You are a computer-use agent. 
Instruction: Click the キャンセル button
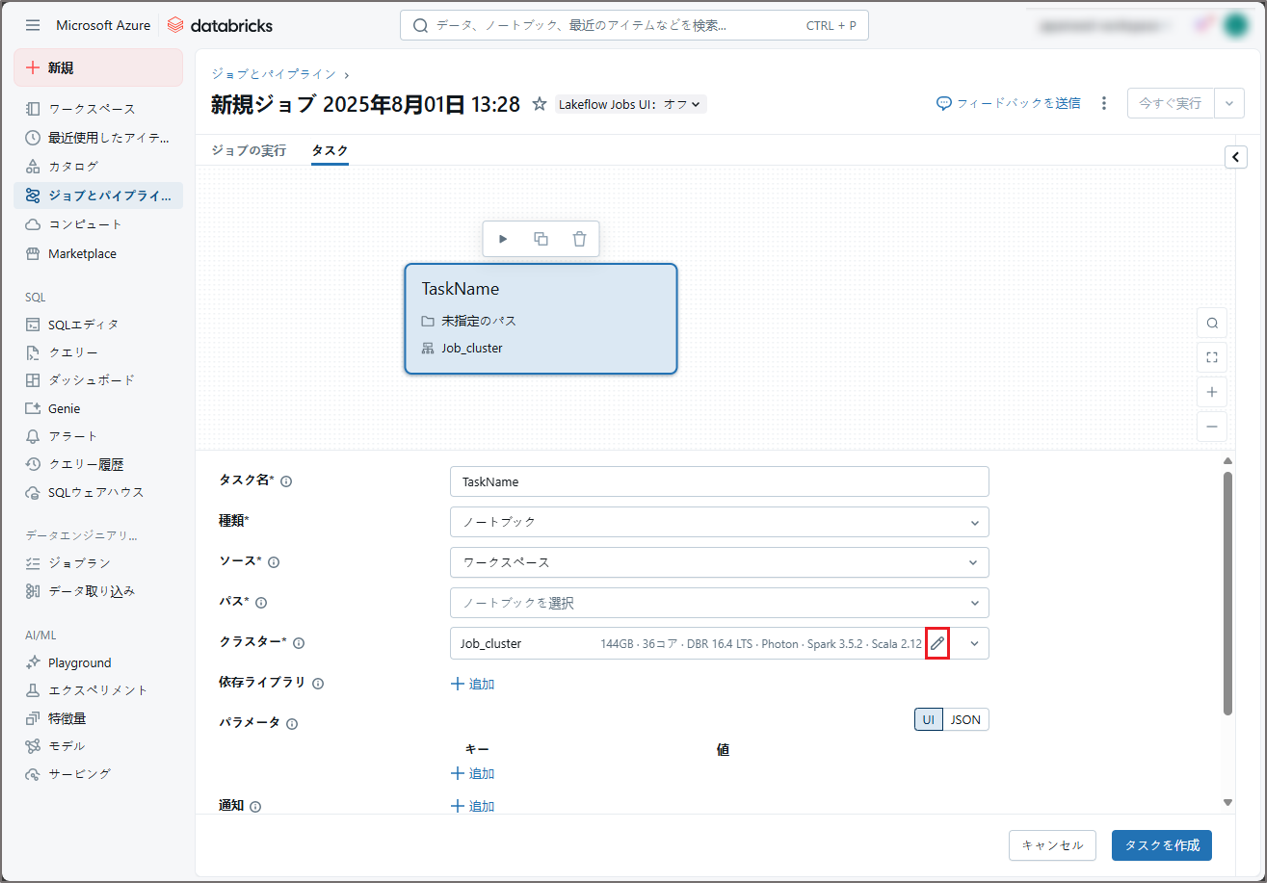1052,845
